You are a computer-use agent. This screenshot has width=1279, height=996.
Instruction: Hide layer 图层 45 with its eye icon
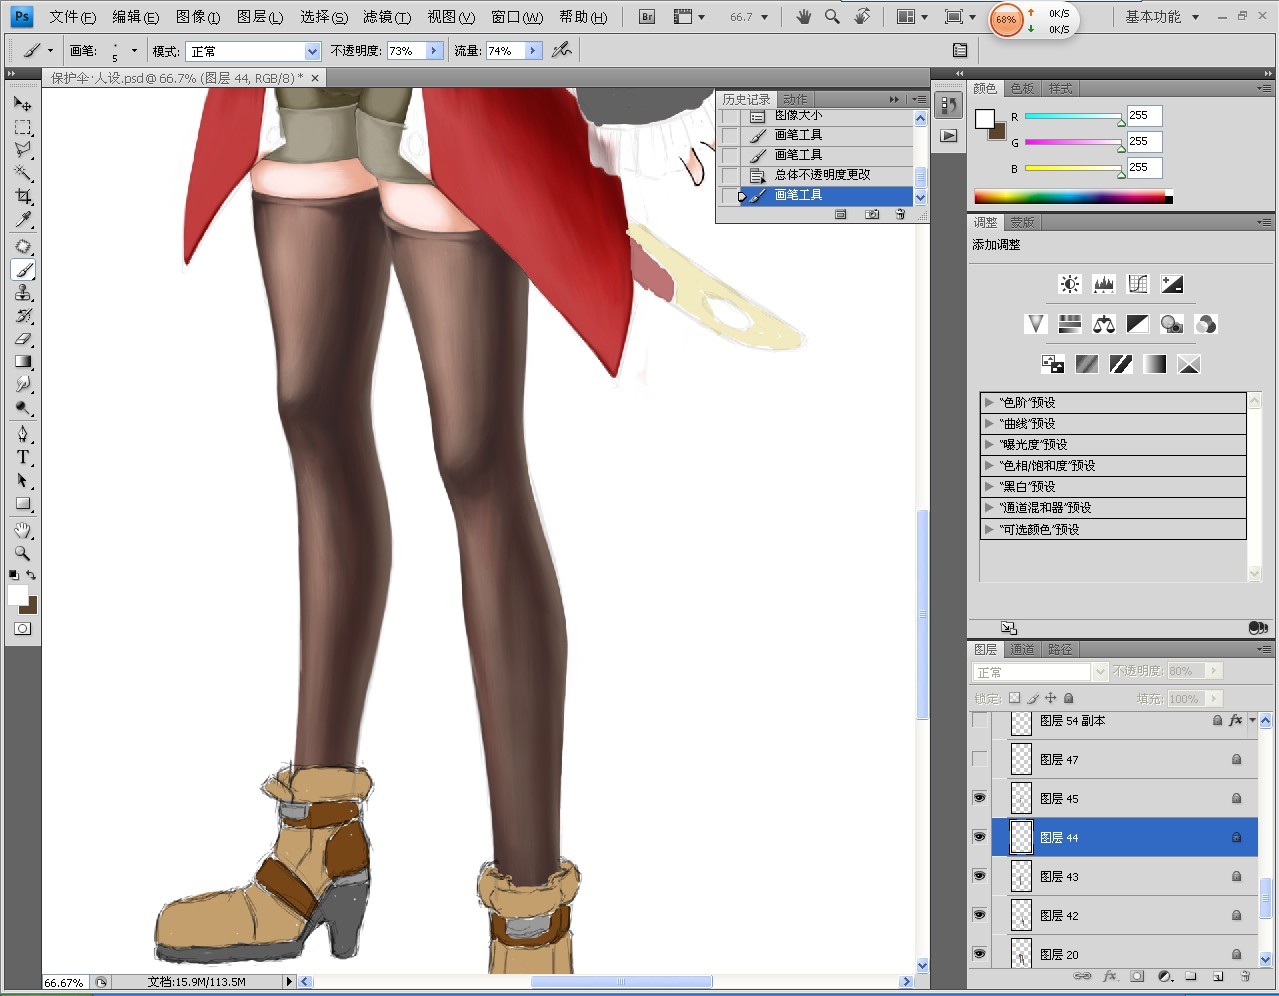coord(979,798)
